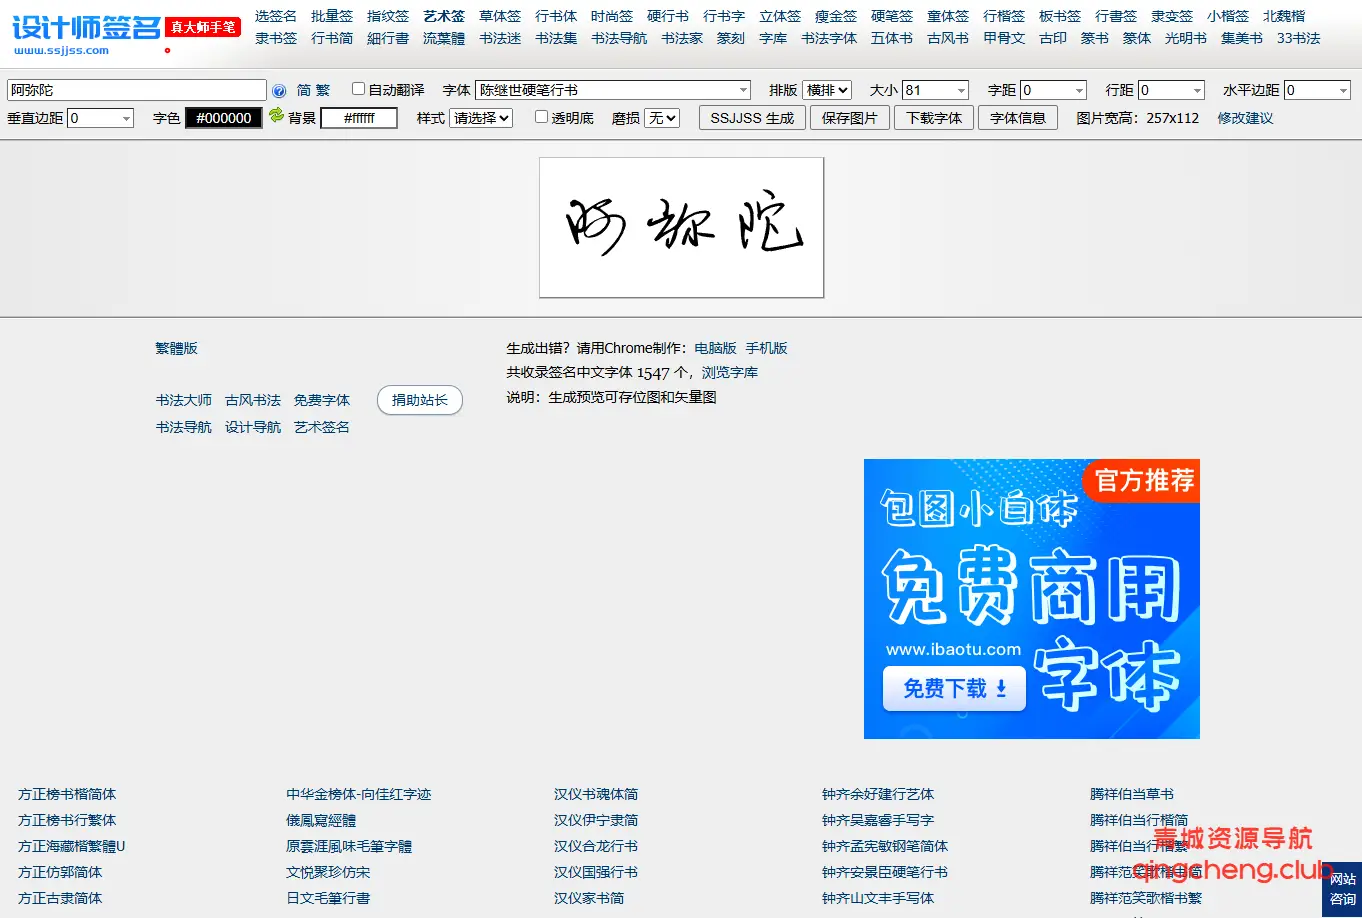
Task: Expand the 大小 font size dropdown
Action: pyautogui.click(x=936, y=89)
